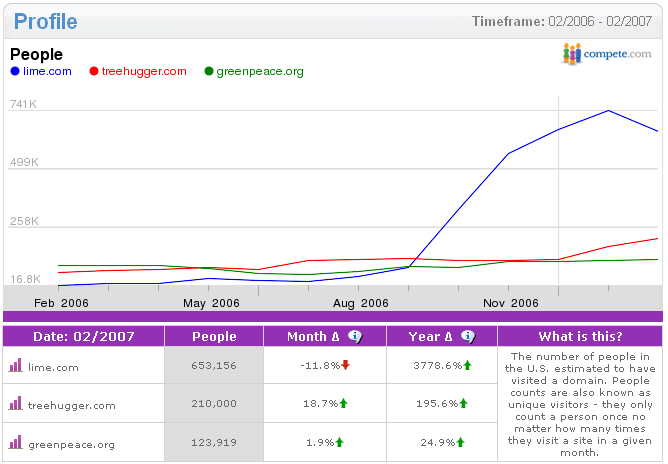Click the 16.8K axis label

pos(26,279)
